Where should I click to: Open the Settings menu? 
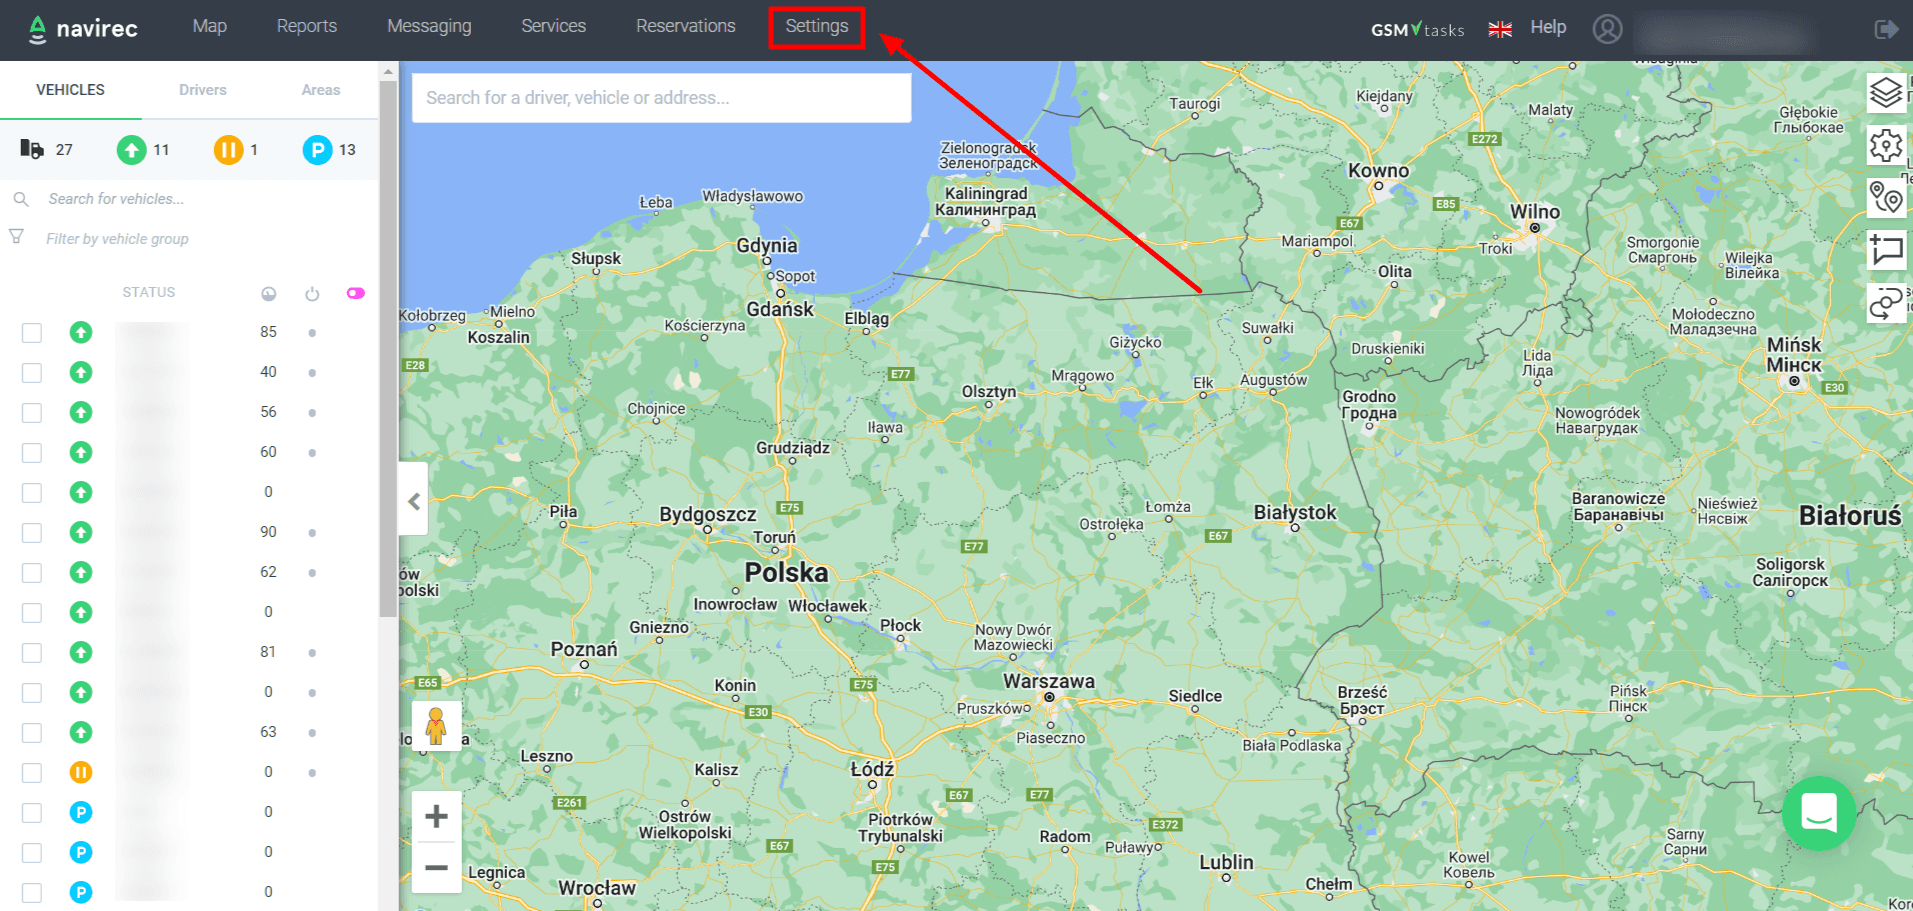817,26
